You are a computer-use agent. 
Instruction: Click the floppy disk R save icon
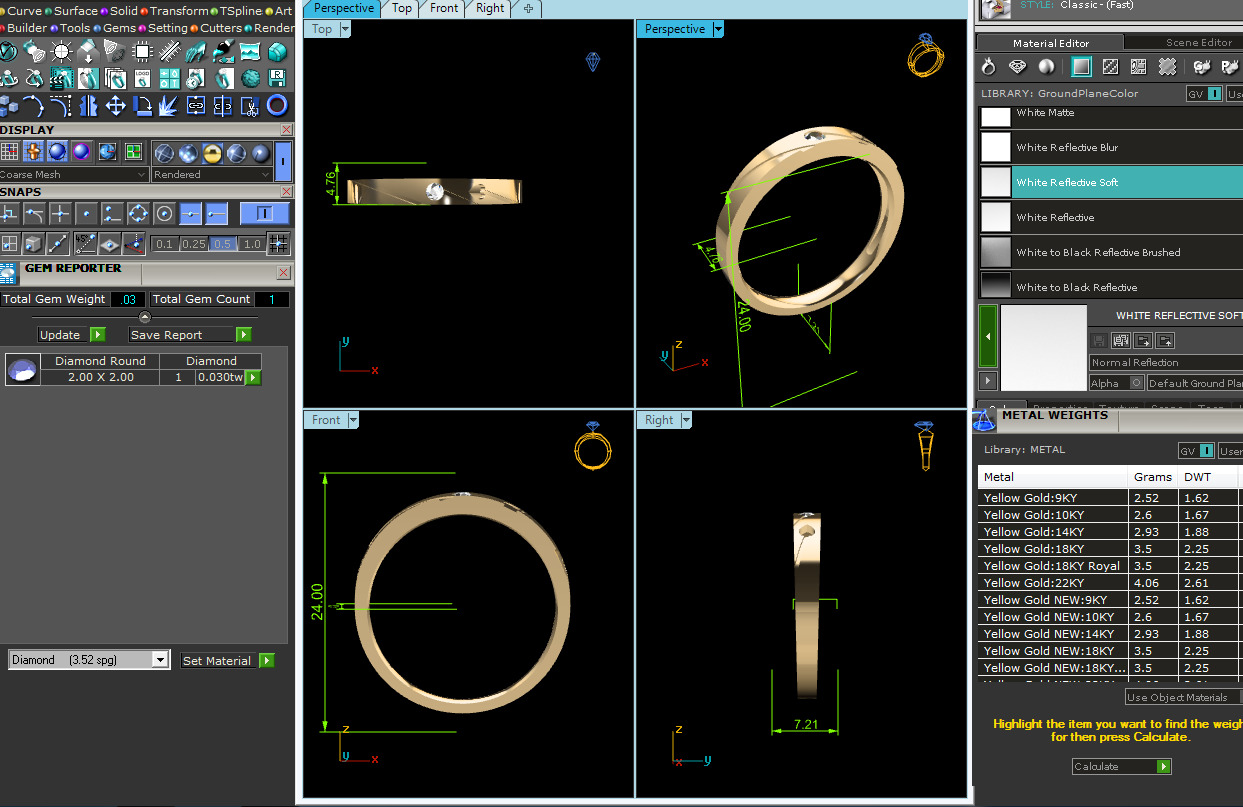pyautogui.click(x=277, y=79)
